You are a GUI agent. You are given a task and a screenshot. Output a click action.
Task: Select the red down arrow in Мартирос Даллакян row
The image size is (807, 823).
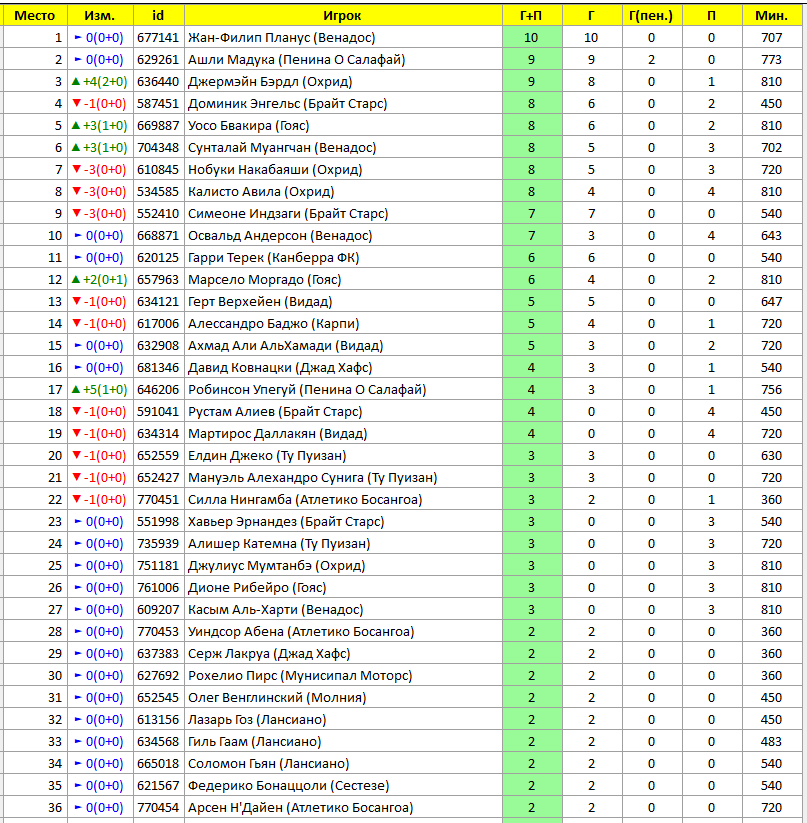tap(77, 433)
